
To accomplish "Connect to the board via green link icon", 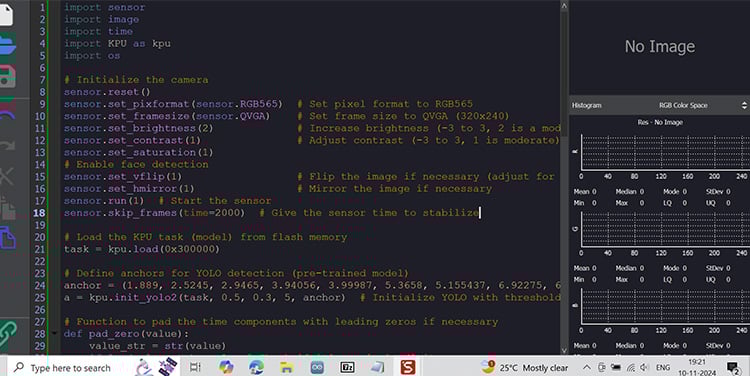I will tap(7, 334).
